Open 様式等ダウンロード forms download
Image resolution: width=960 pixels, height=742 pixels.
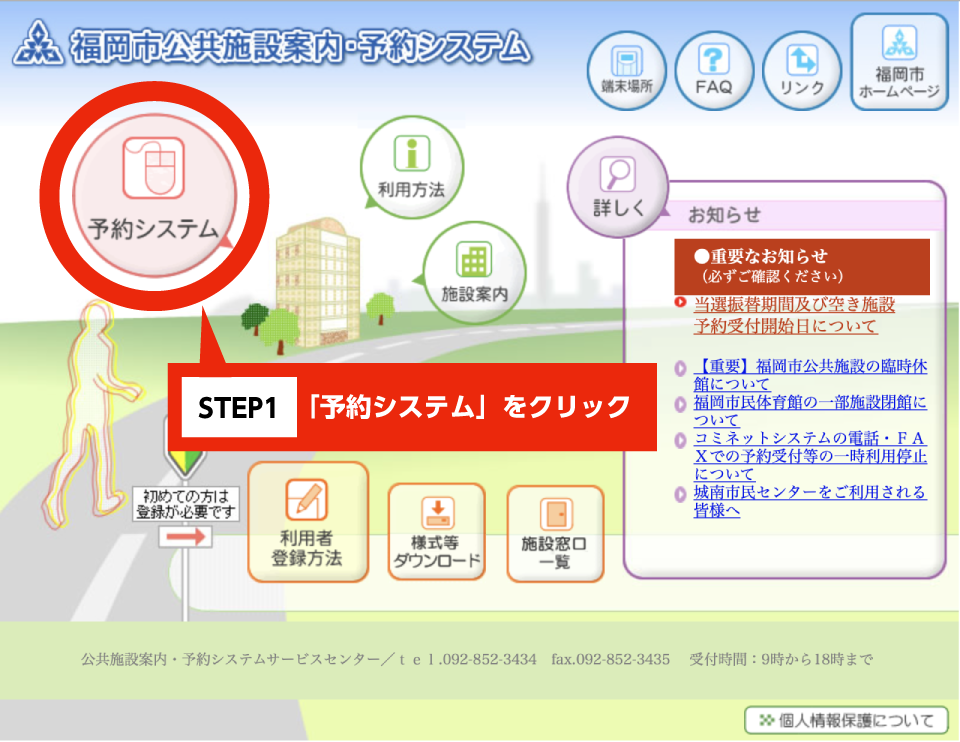coord(437,532)
